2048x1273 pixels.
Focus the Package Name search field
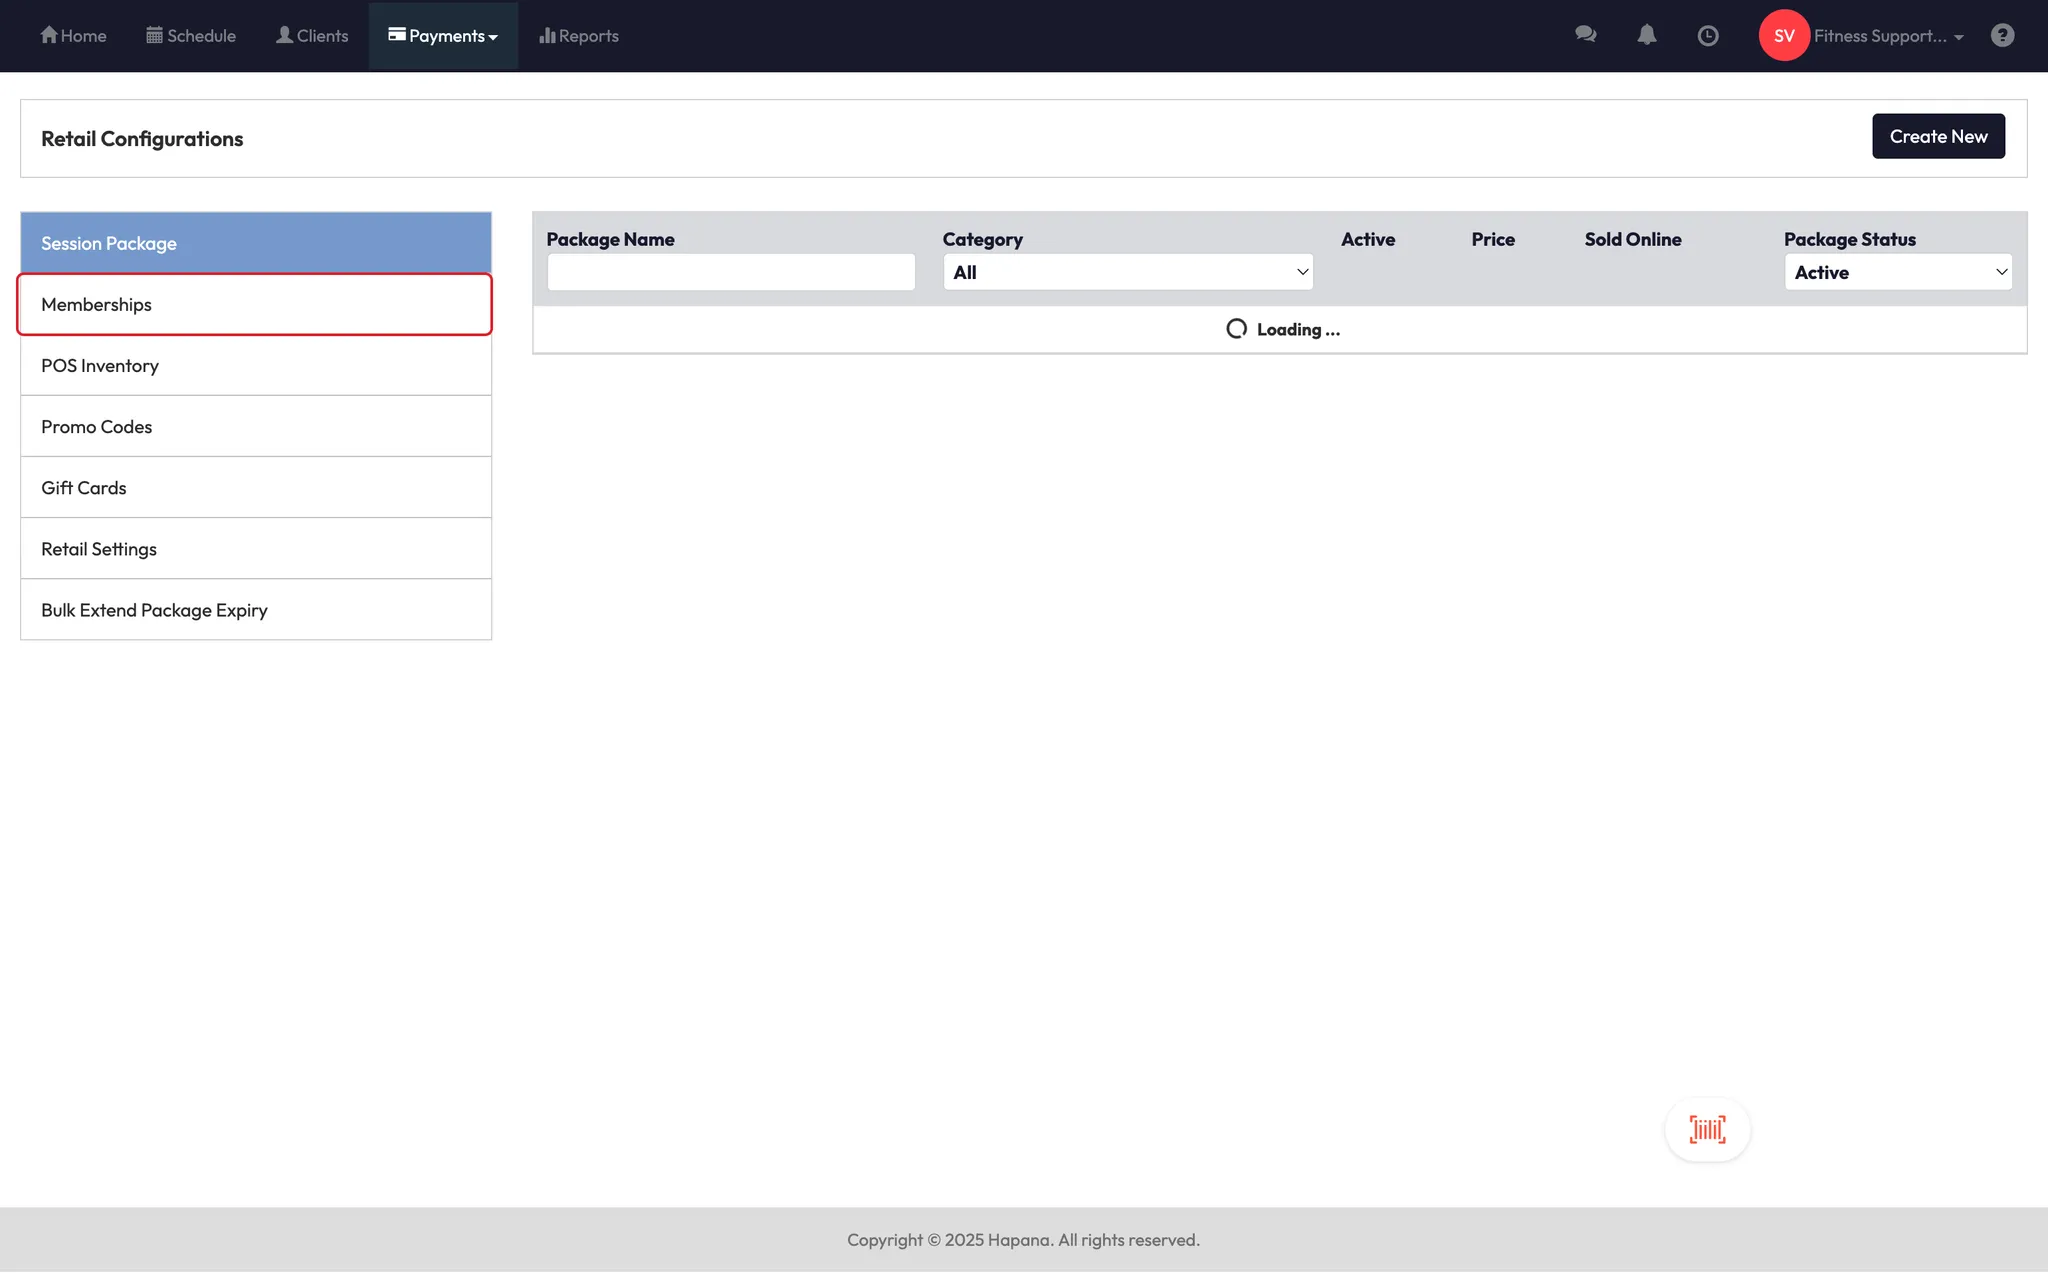[x=730, y=272]
